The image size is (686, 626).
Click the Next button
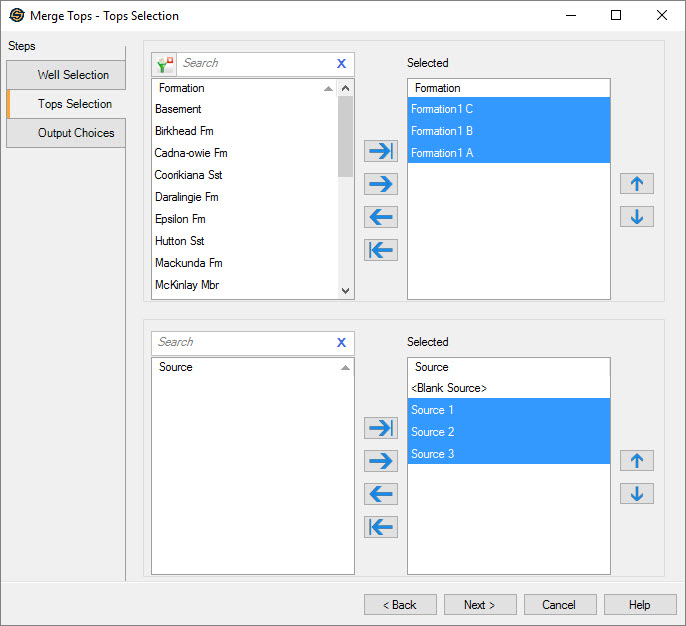478,605
